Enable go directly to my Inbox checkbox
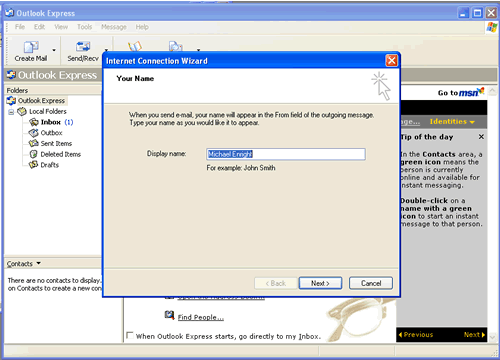The height and width of the screenshot is (360, 500). tap(130, 335)
